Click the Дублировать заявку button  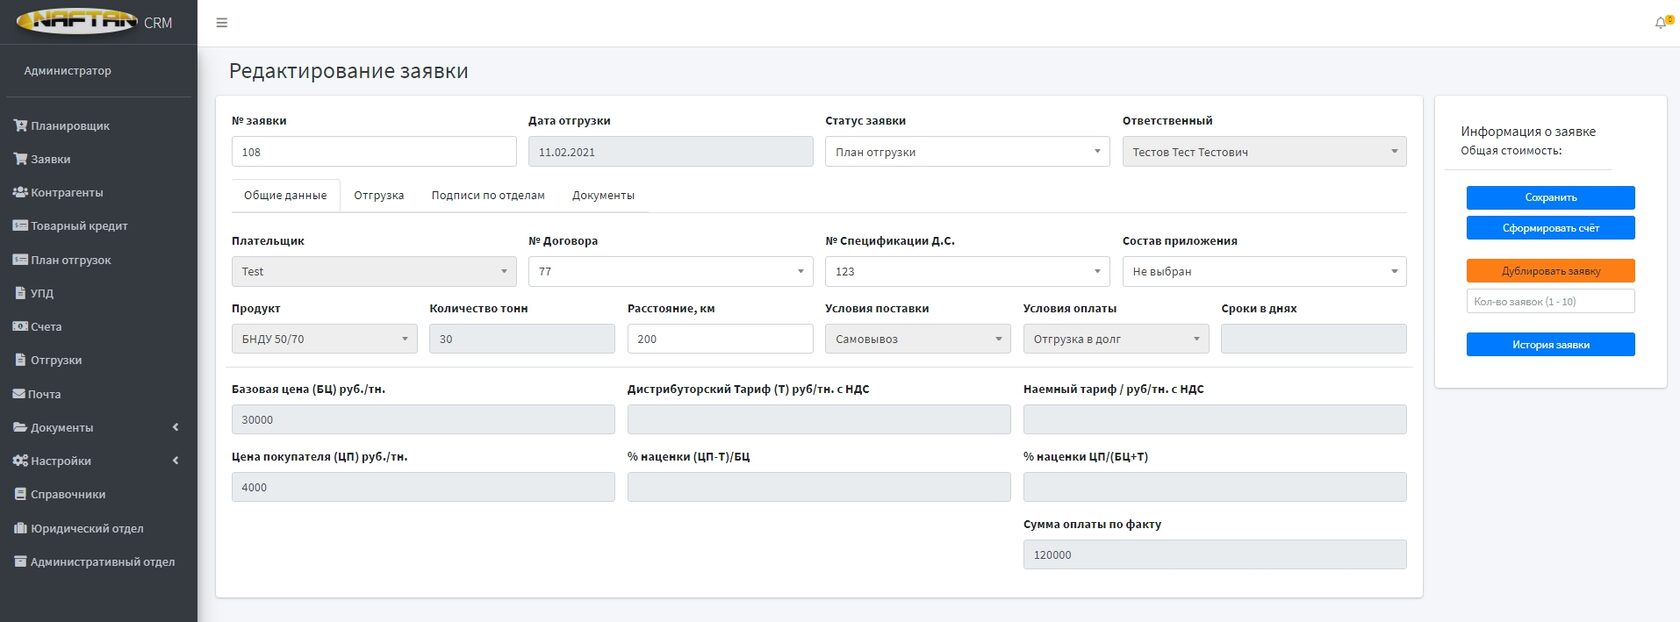(x=1550, y=271)
